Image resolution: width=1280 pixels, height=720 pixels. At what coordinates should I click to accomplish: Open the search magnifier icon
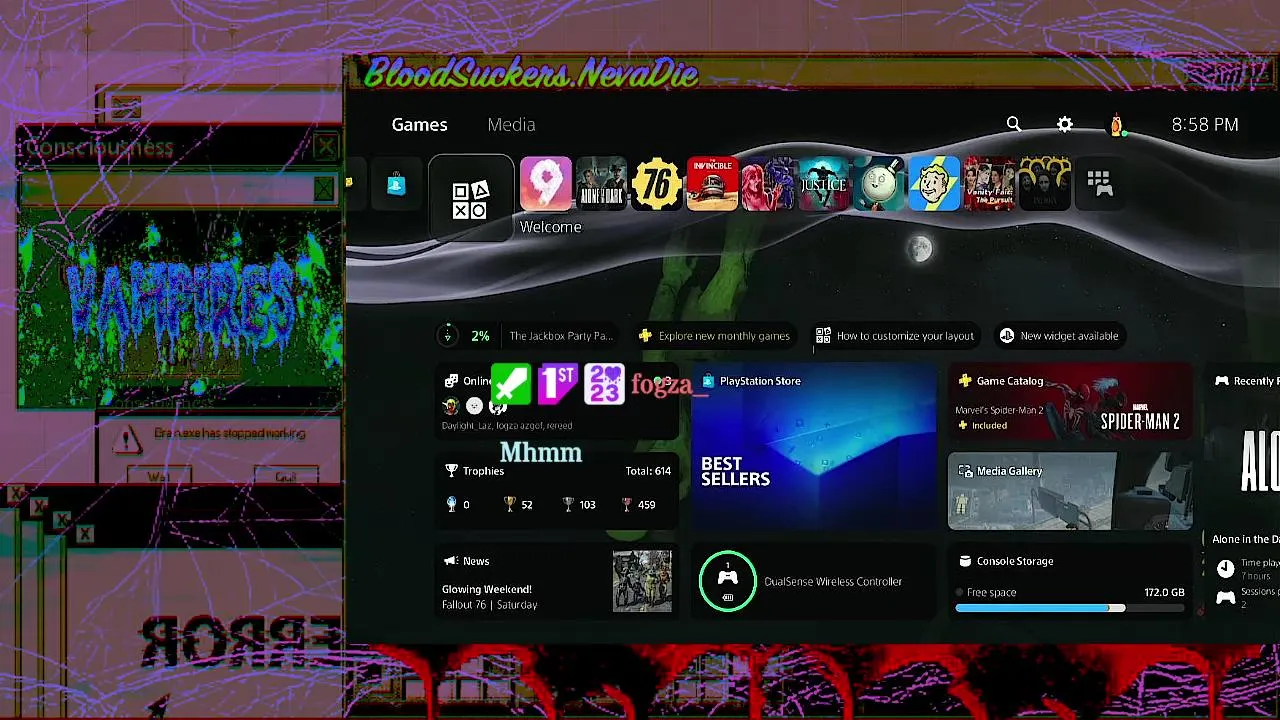point(1014,124)
